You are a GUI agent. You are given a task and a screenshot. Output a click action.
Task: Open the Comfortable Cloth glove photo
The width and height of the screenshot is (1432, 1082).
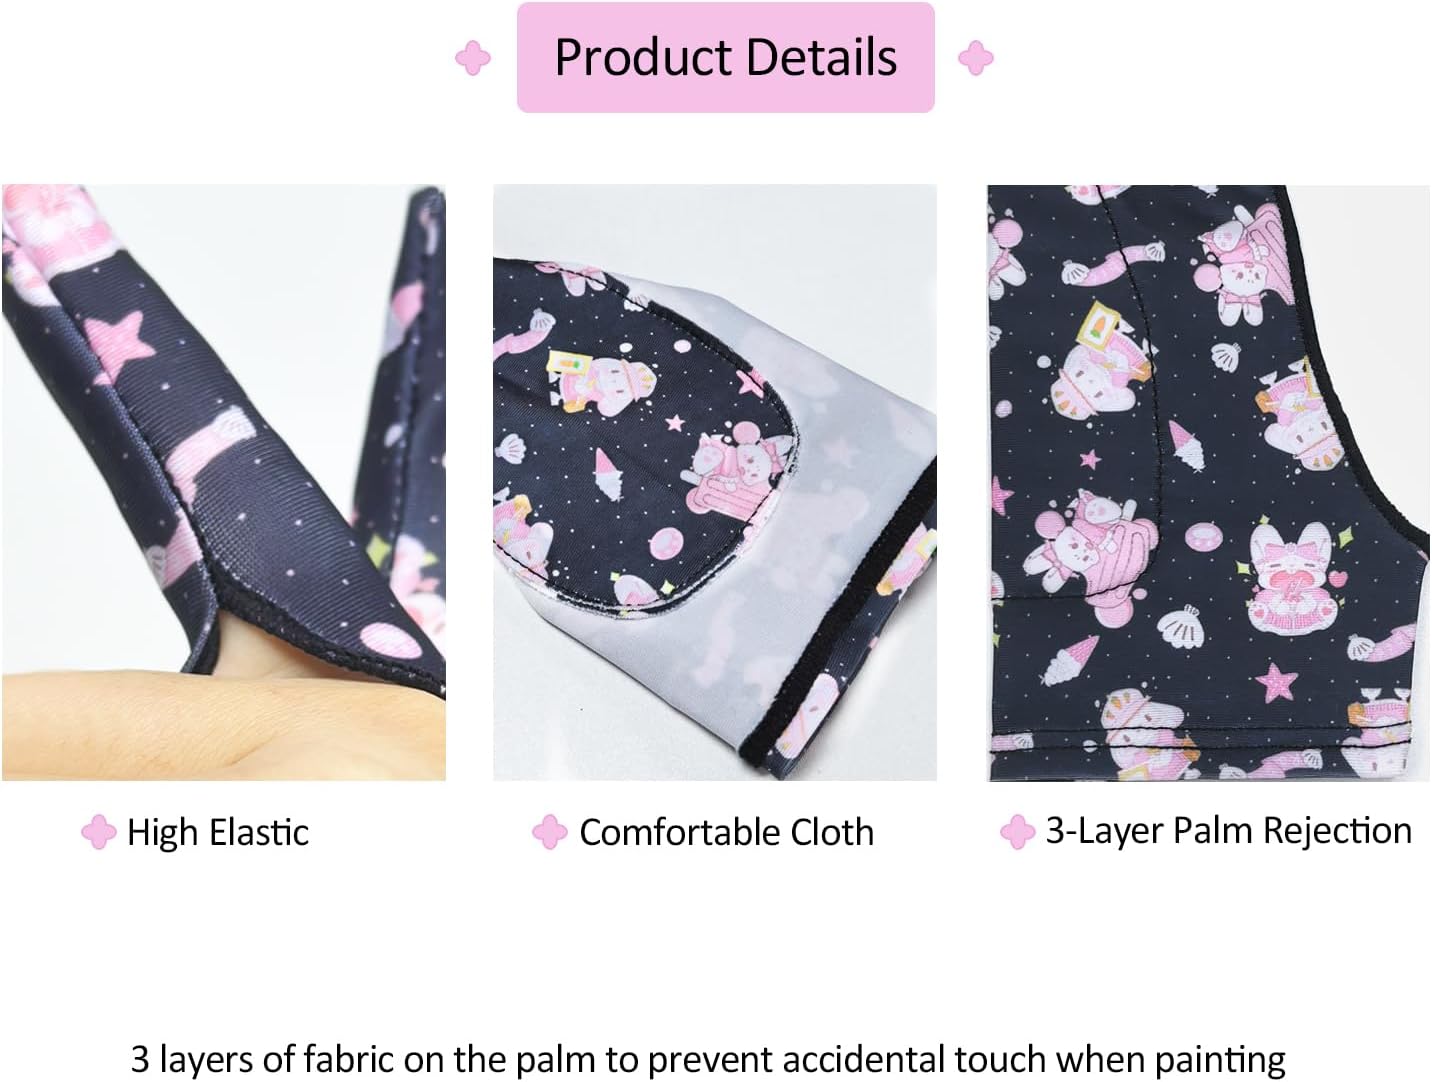pos(715,482)
